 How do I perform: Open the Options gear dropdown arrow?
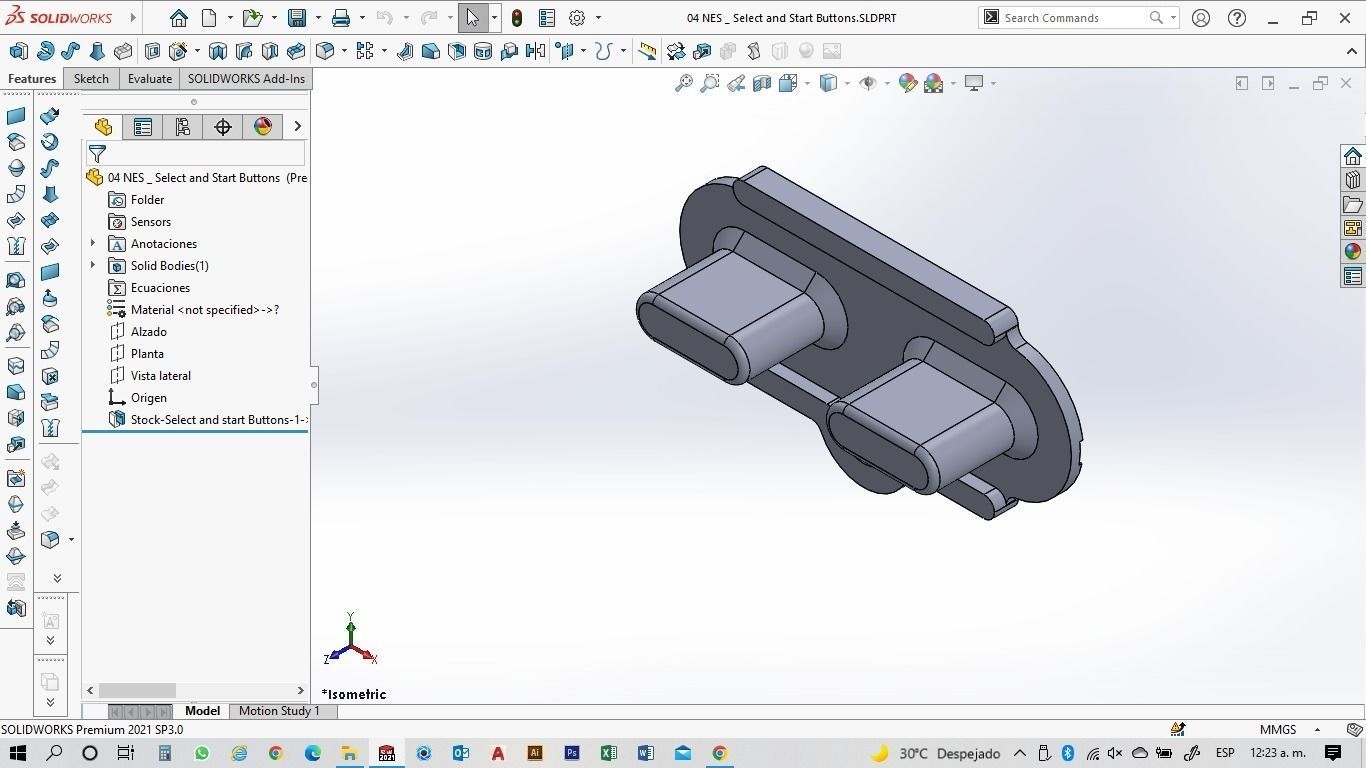coord(598,18)
